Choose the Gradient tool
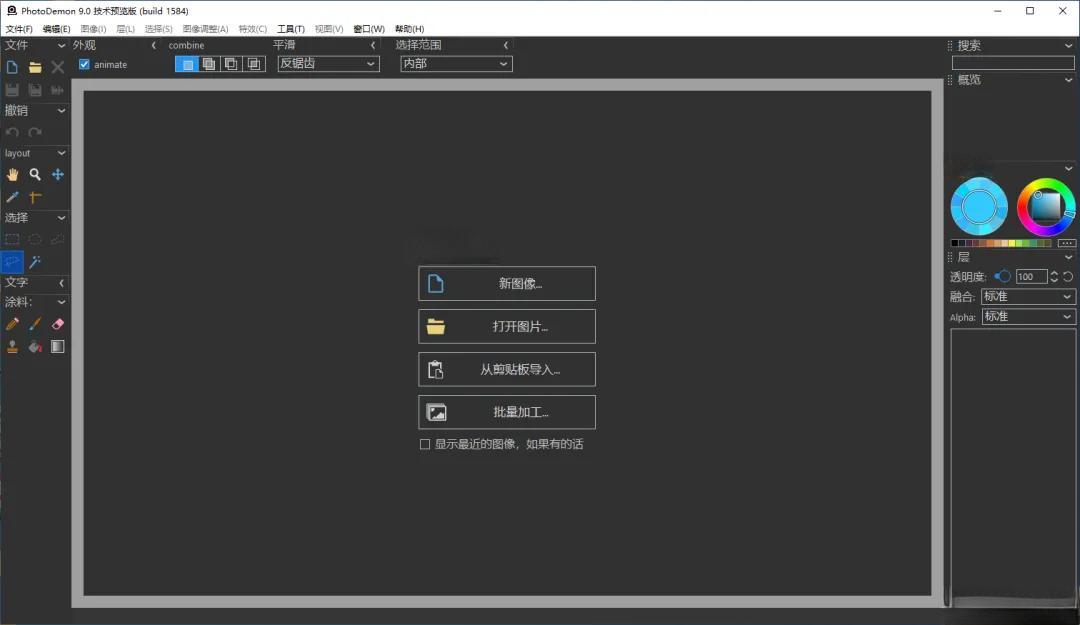1080x625 pixels. coord(58,347)
